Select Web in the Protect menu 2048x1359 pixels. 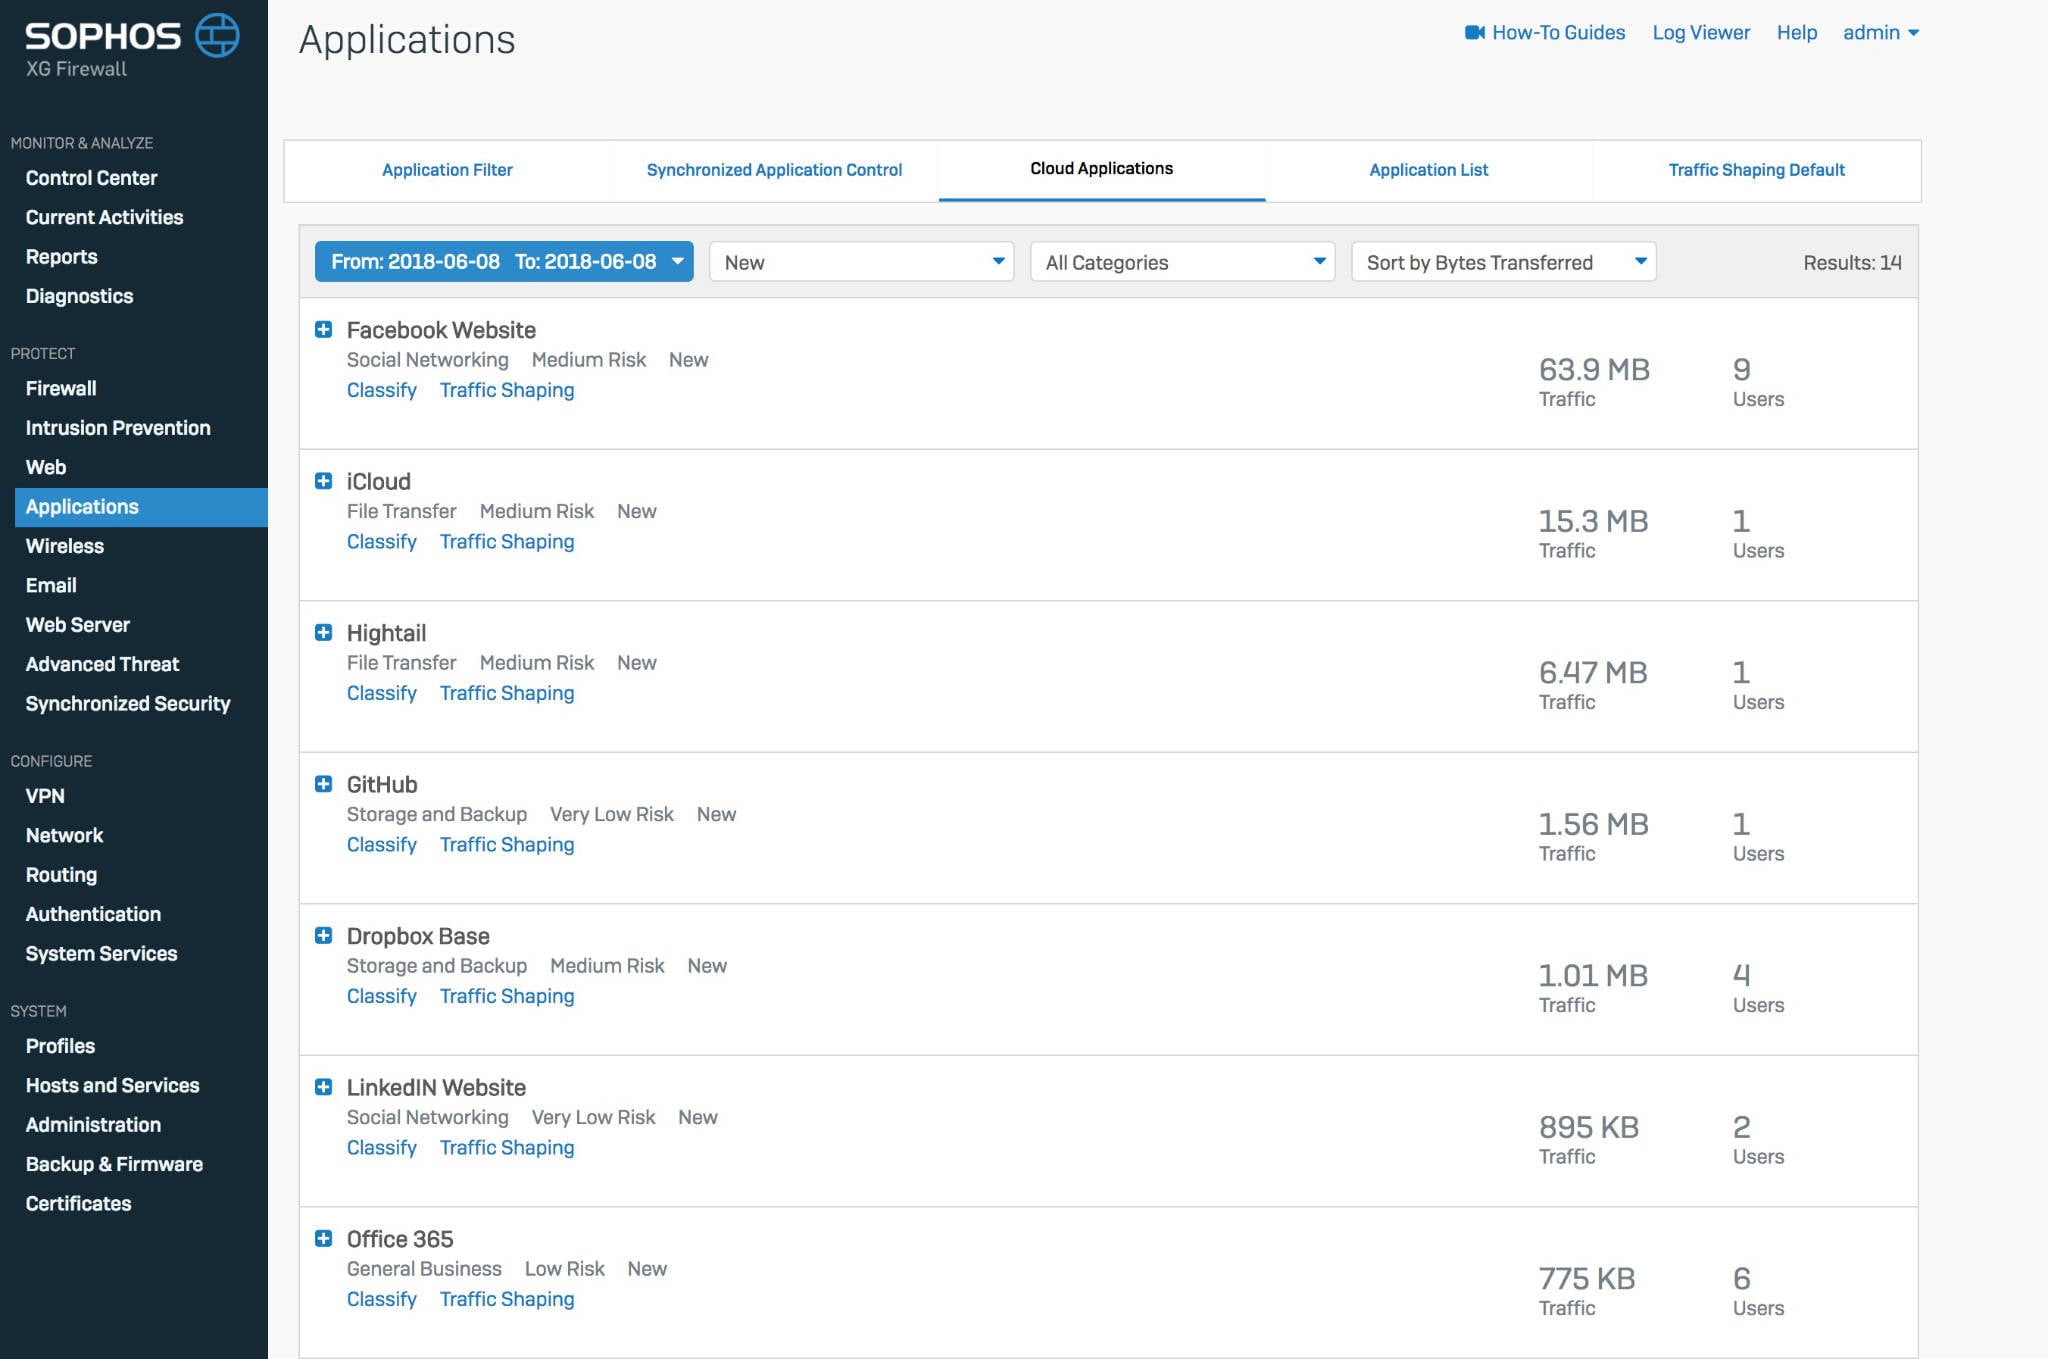pos(46,467)
